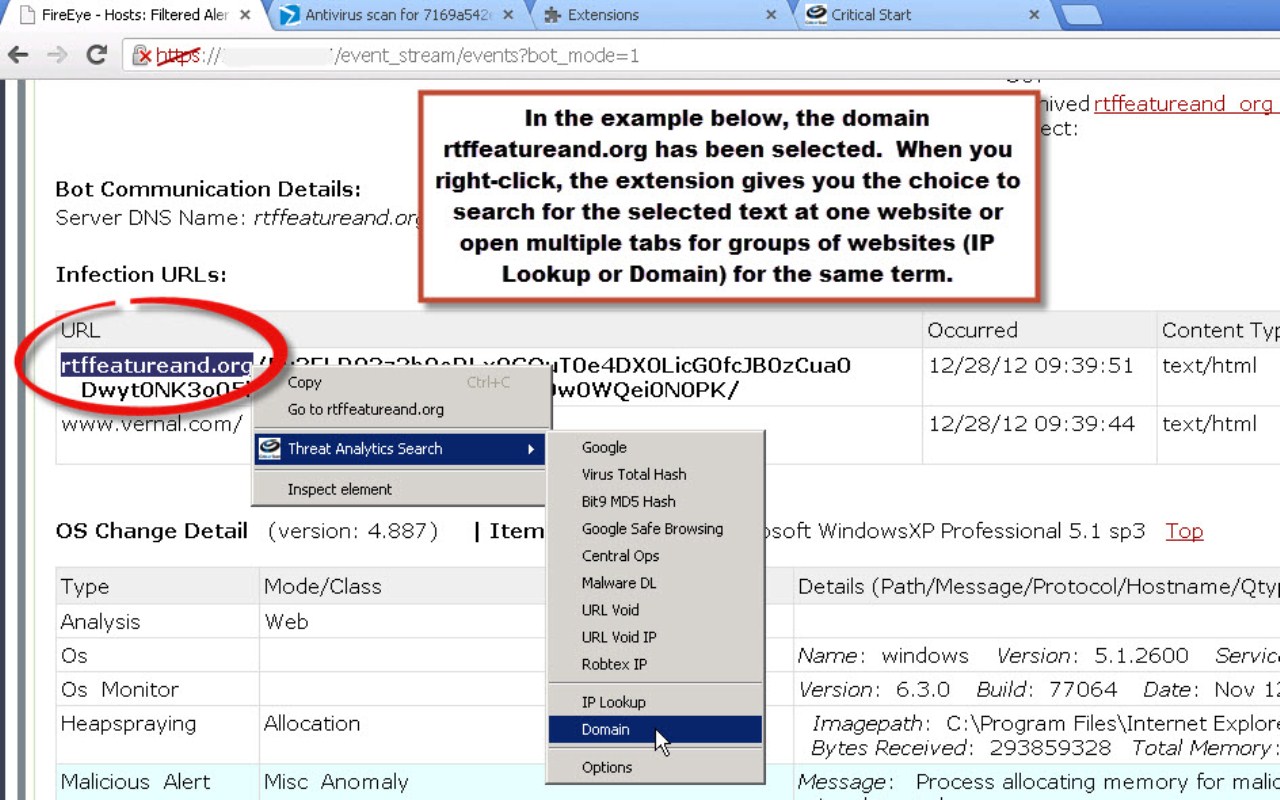Image resolution: width=1280 pixels, height=800 pixels.
Task: Select IP Lookup group option
Action: point(655,702)
